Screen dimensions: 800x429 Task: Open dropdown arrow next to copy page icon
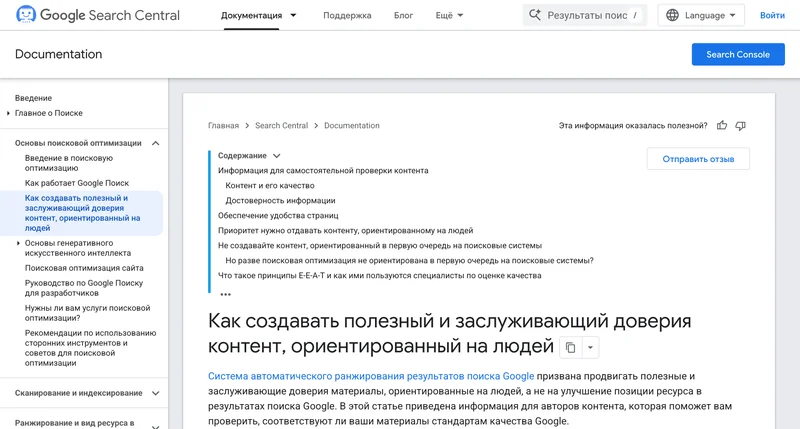pos(590,347)
